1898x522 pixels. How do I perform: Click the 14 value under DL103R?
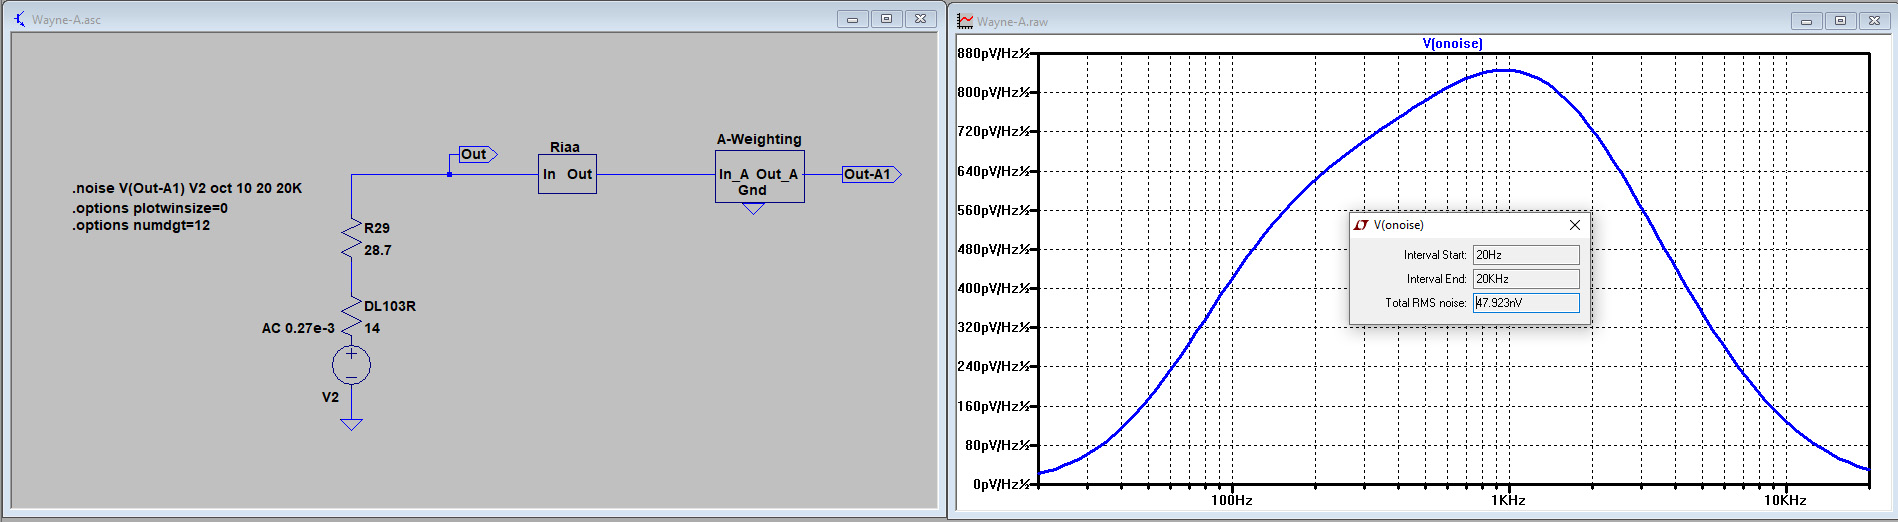coord(372,328)
